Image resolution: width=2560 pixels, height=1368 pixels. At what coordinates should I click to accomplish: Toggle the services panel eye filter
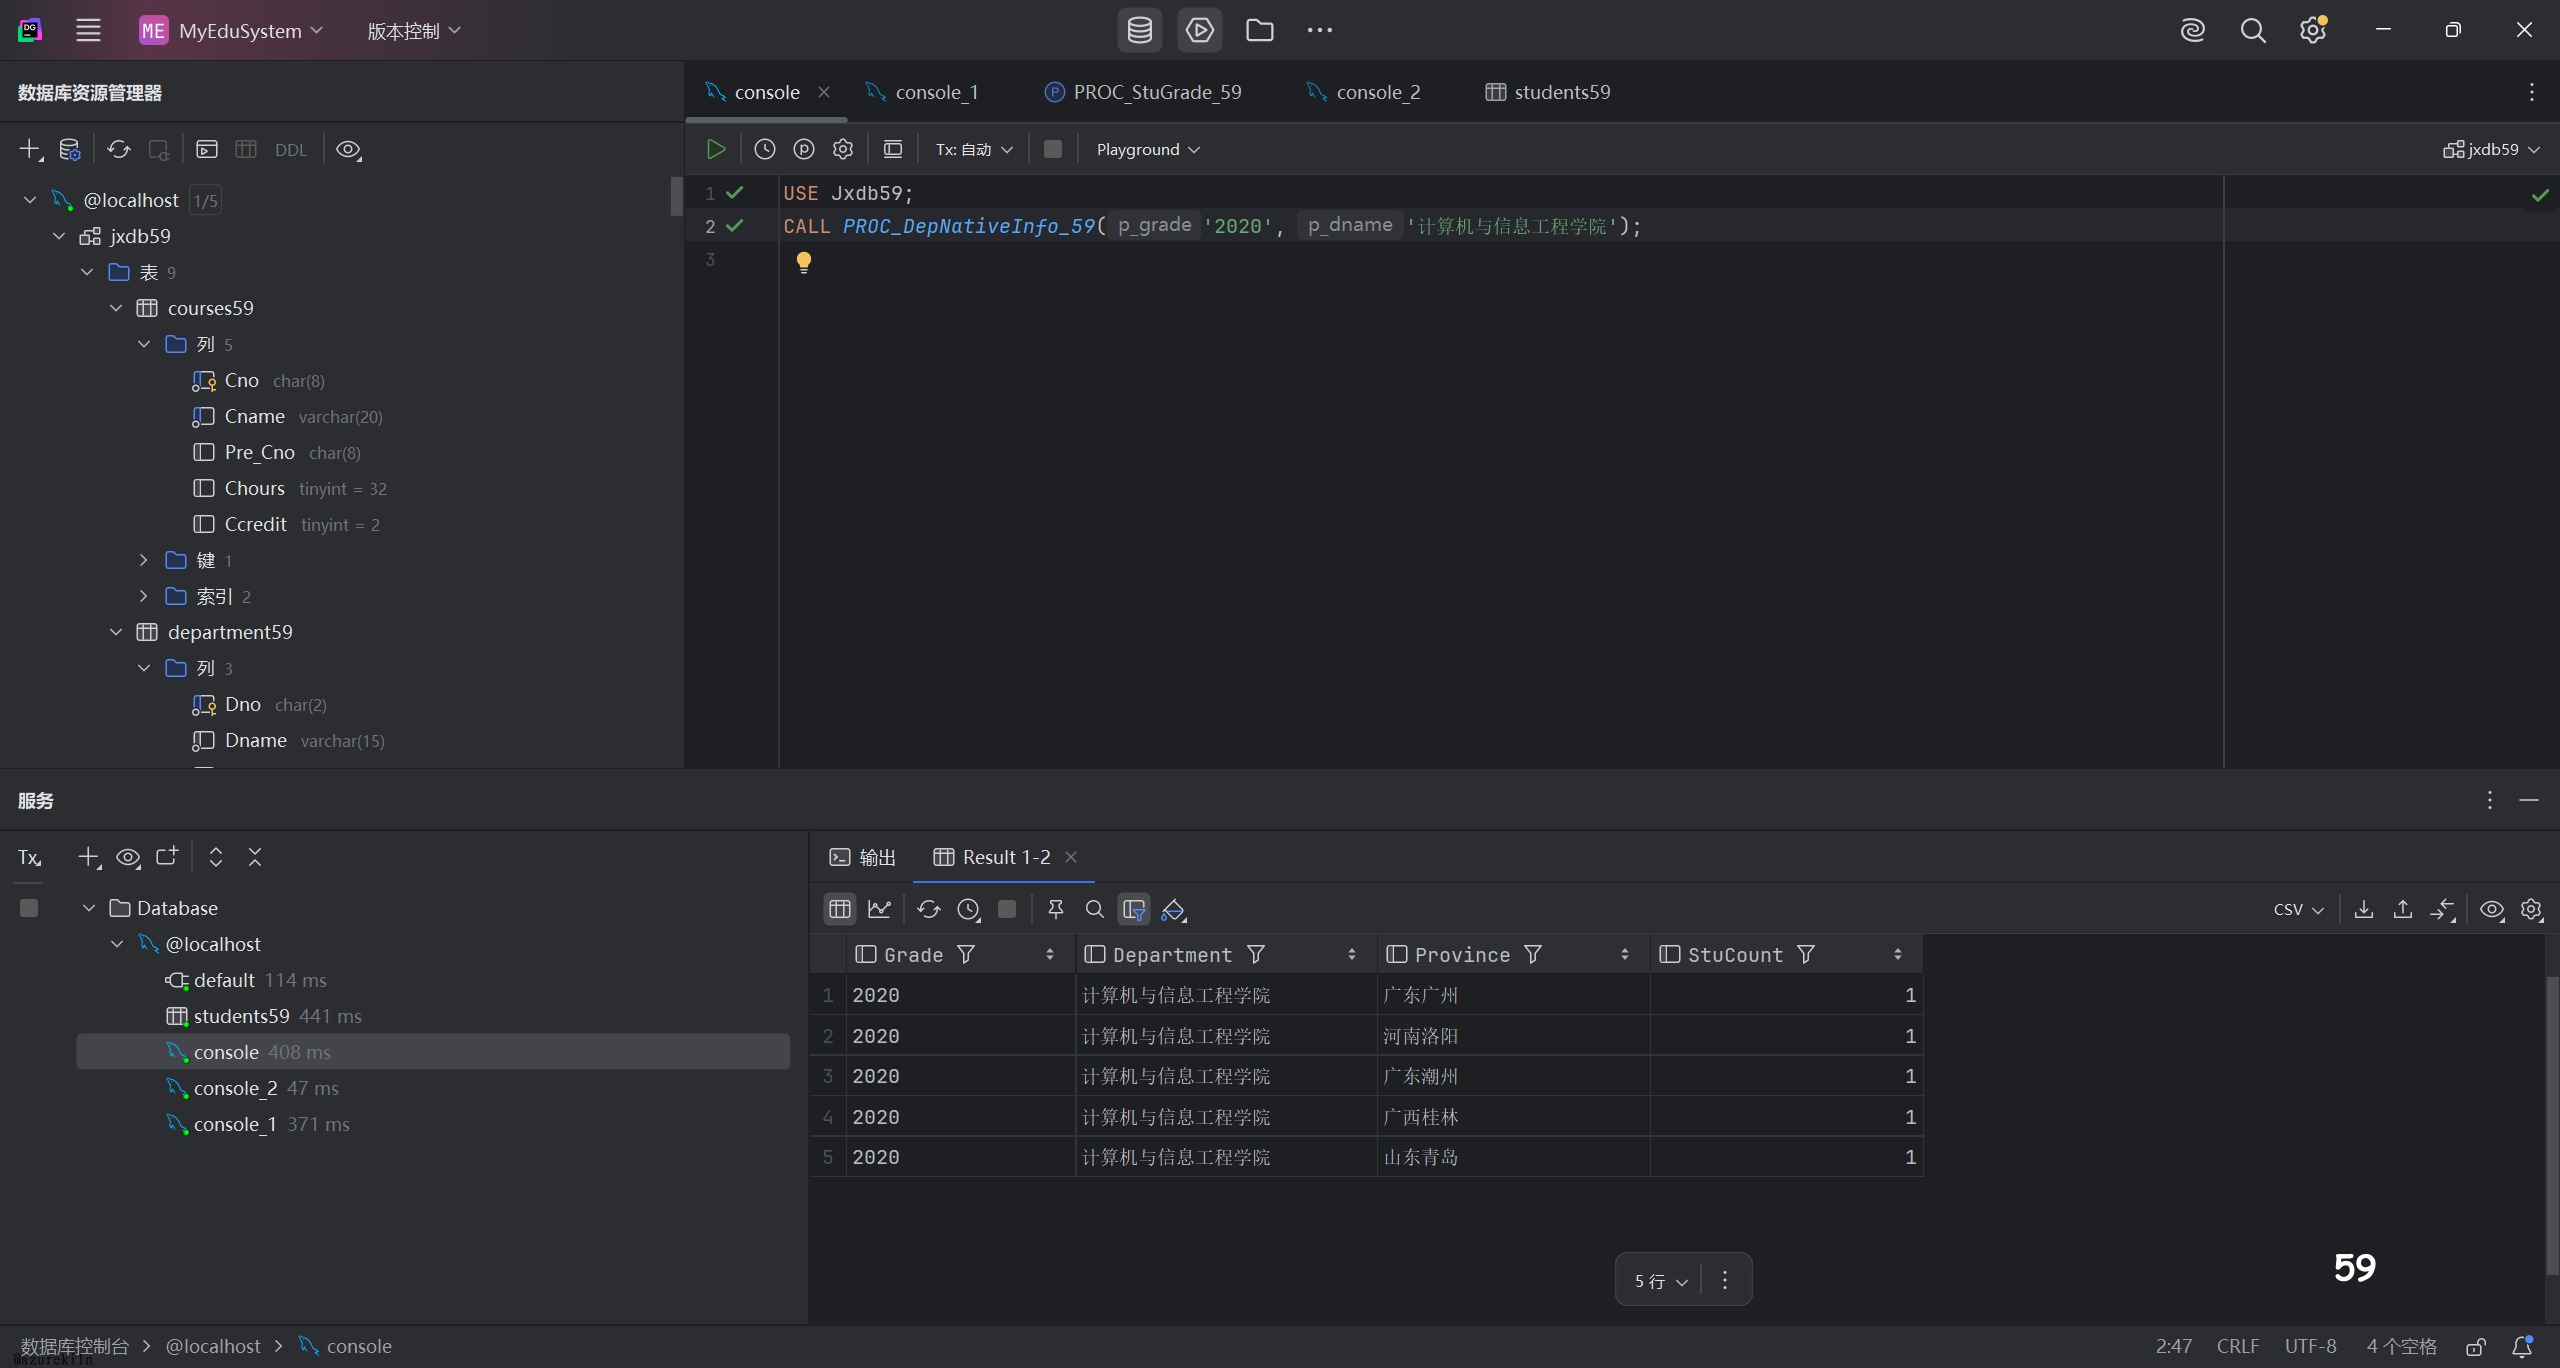click(128, 857)
